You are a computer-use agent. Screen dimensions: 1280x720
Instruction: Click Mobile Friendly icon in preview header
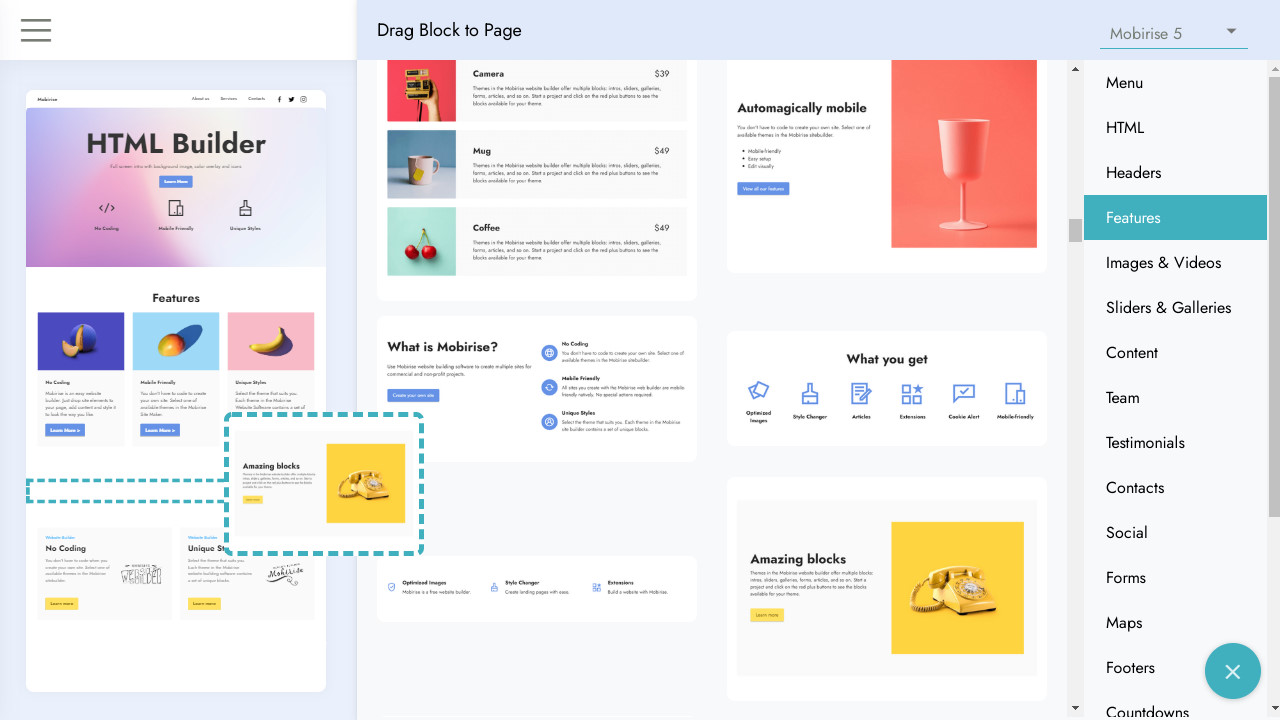pos(176,208)
